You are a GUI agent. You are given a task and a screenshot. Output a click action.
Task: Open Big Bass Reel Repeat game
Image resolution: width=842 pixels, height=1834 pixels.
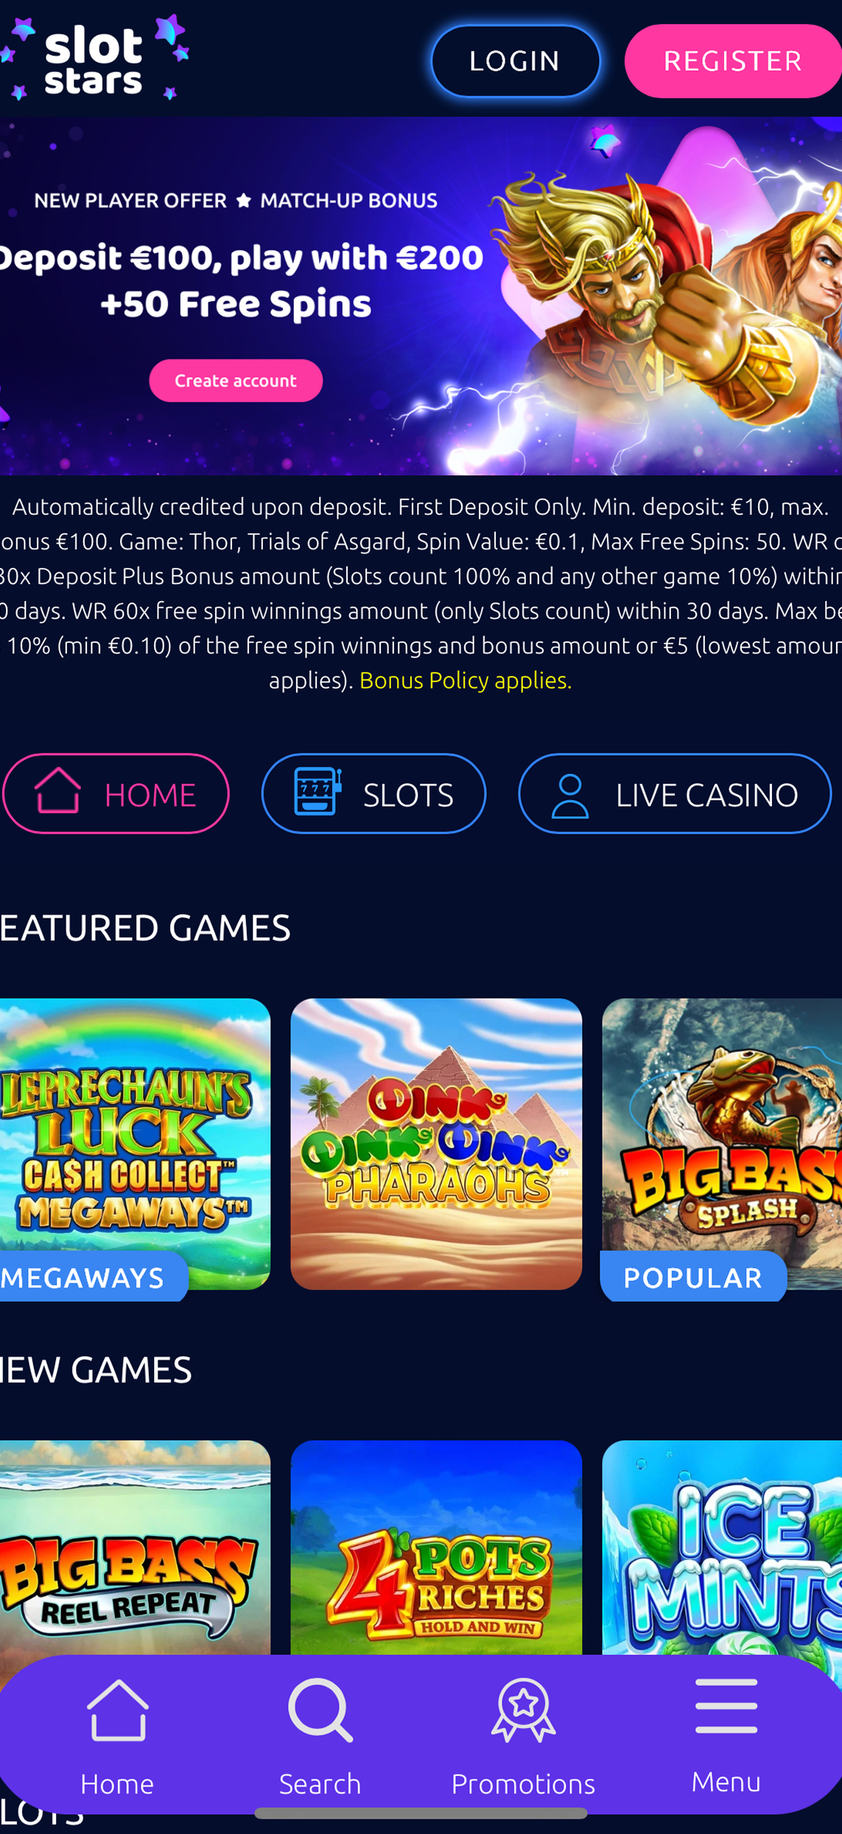(135, 1547)
